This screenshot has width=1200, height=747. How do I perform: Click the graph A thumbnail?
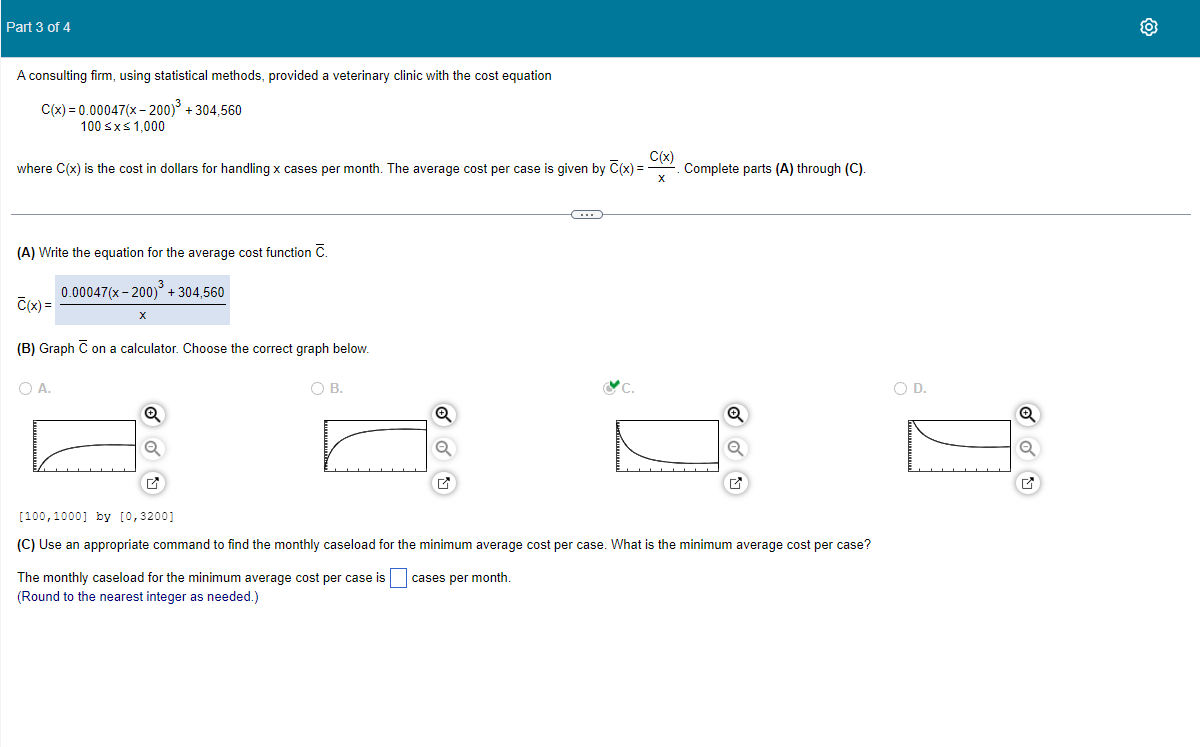[x=84, y=445]
